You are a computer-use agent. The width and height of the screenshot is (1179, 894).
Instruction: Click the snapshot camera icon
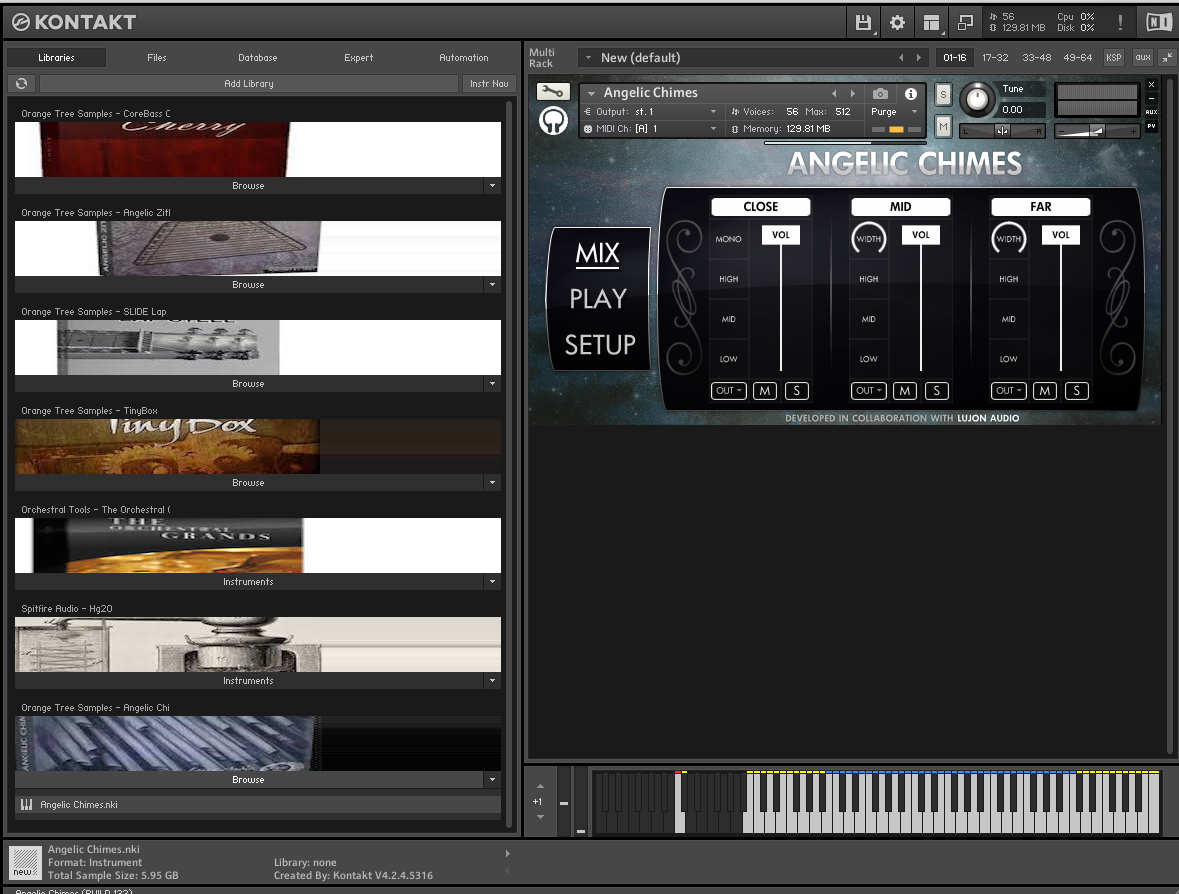coord(880,93)
